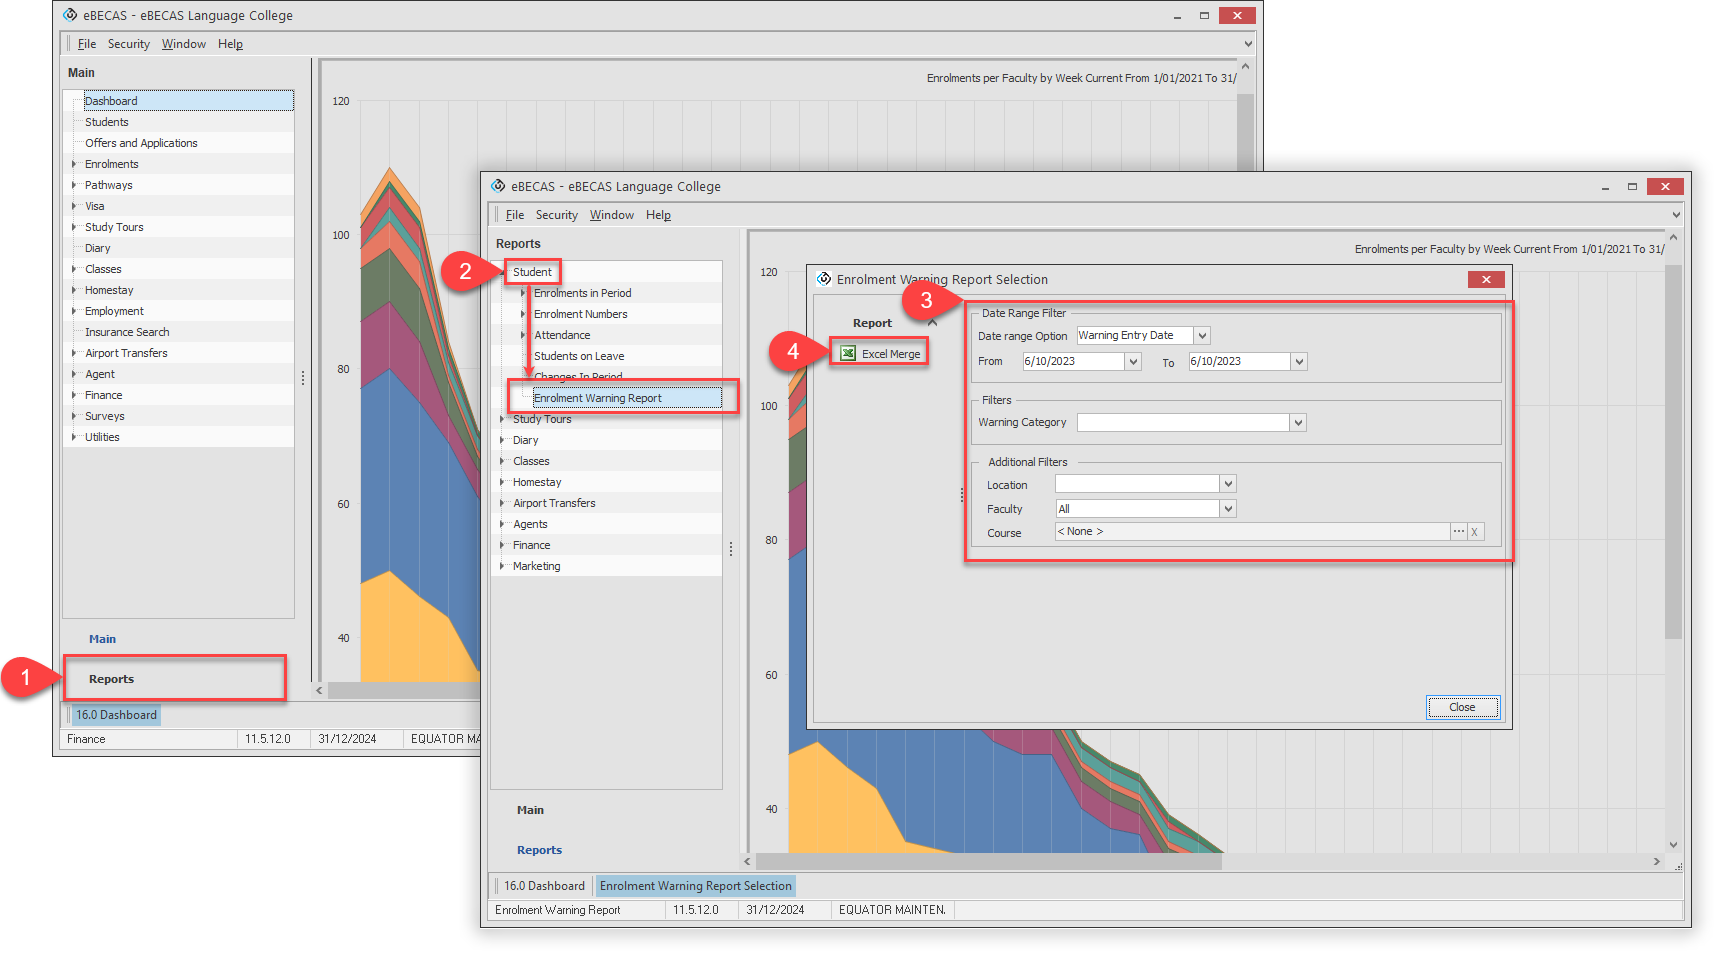Open the From date picker dropdown
Viewport: 1732px width, 974px height.
click(x=1133, y=362)
